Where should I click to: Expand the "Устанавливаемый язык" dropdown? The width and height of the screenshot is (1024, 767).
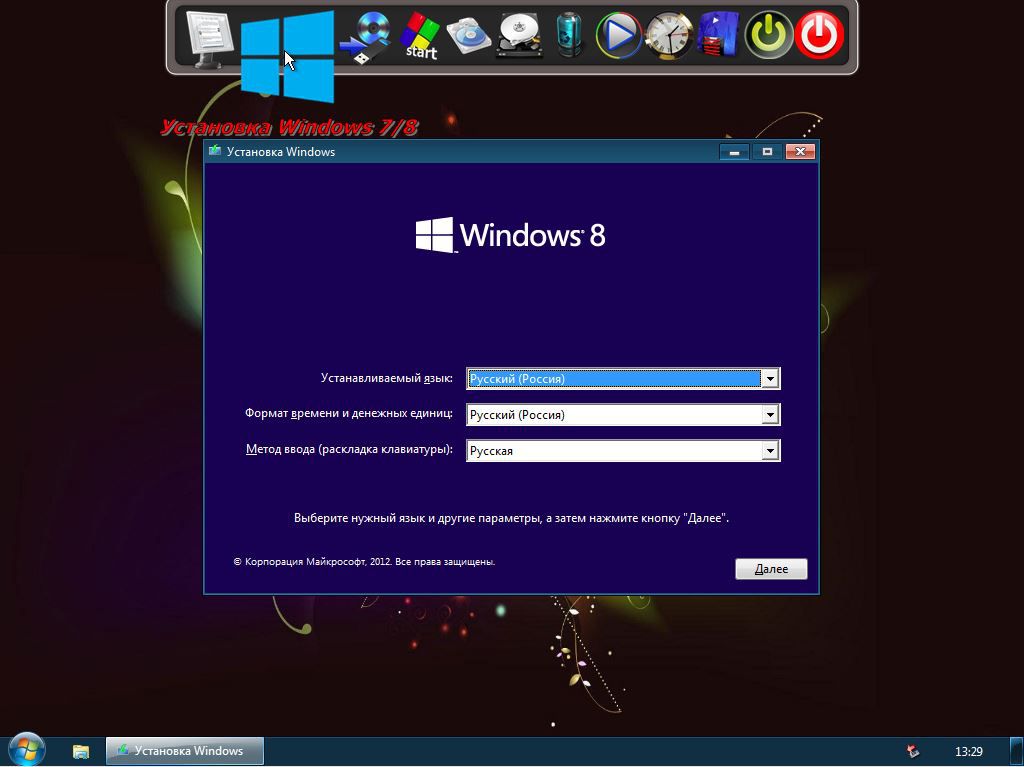771,378
